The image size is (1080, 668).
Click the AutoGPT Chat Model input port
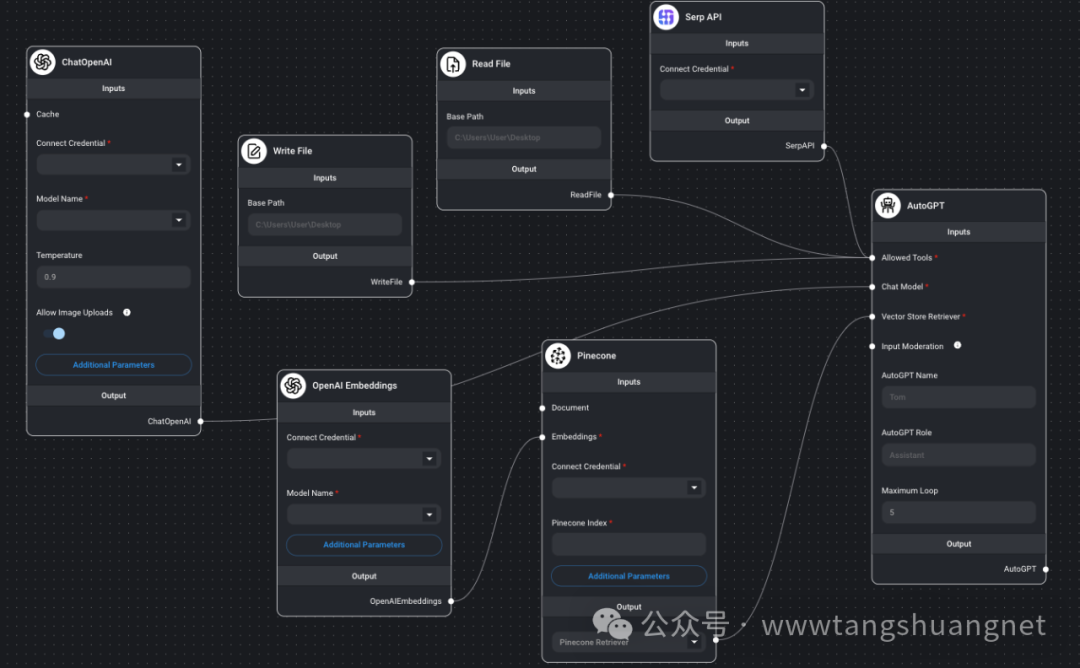(872, 286)
